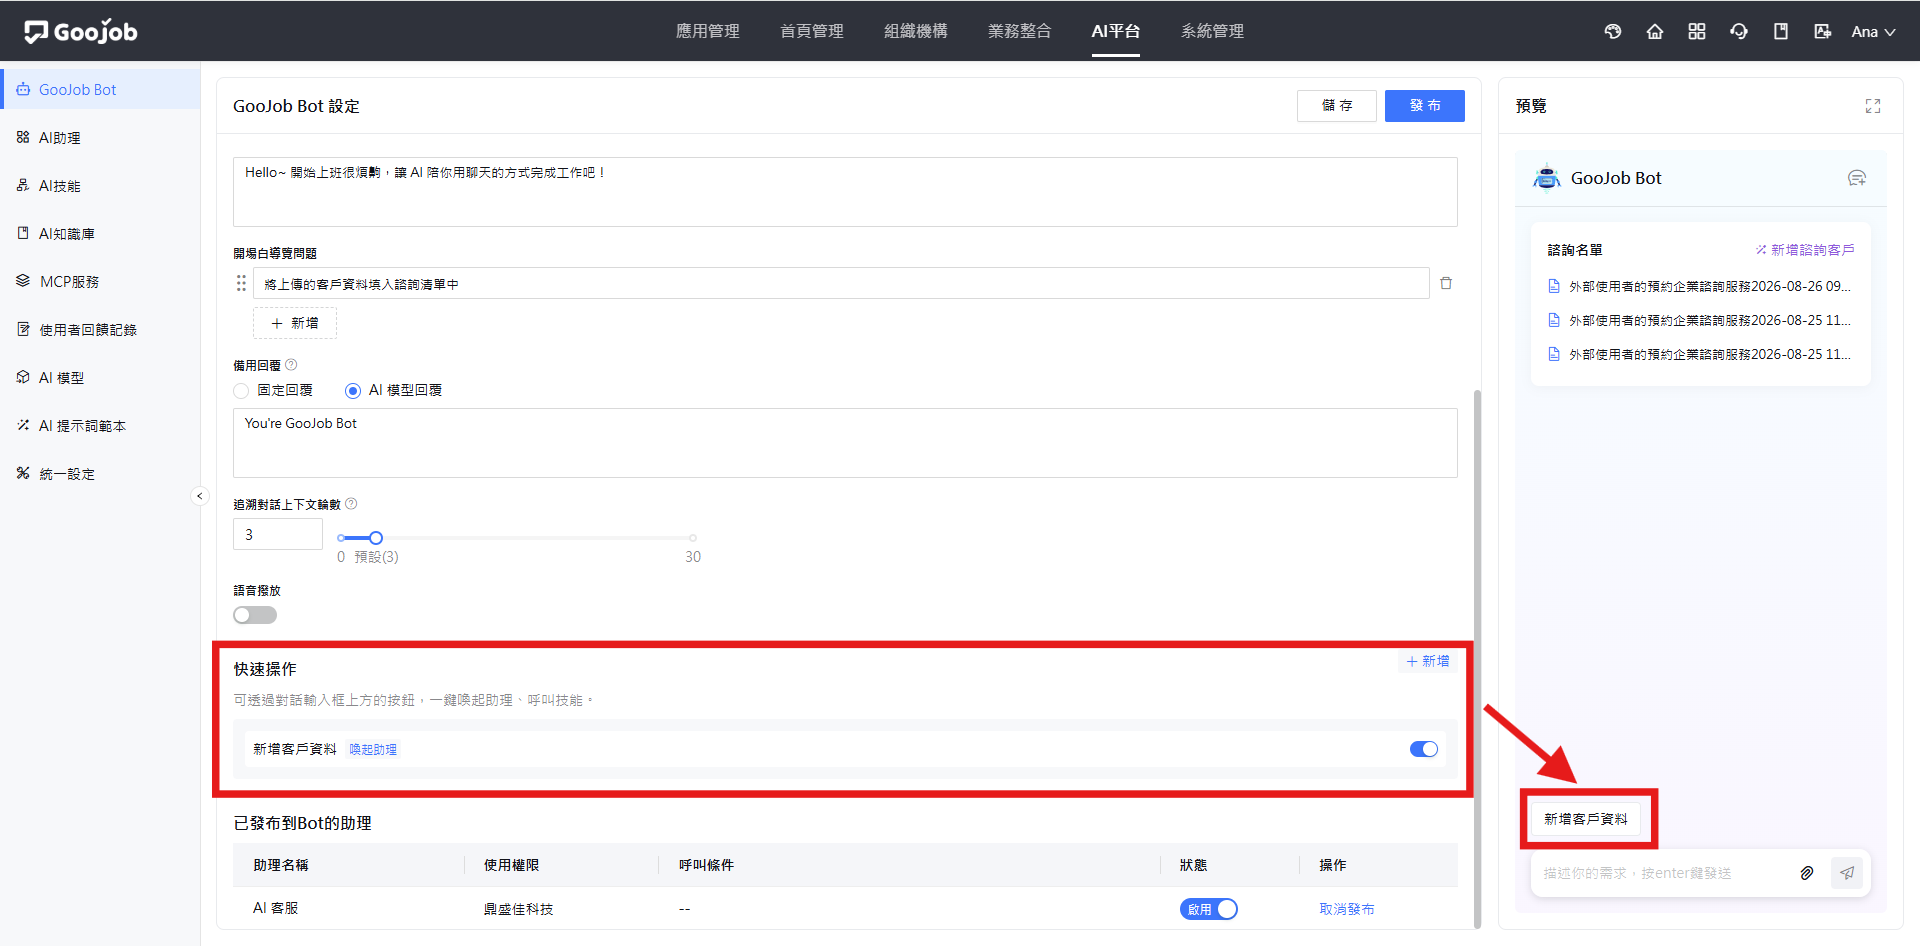Toggle the AI 客服 啟用 status switch

pyautogui.click(x=1209, y=909)
